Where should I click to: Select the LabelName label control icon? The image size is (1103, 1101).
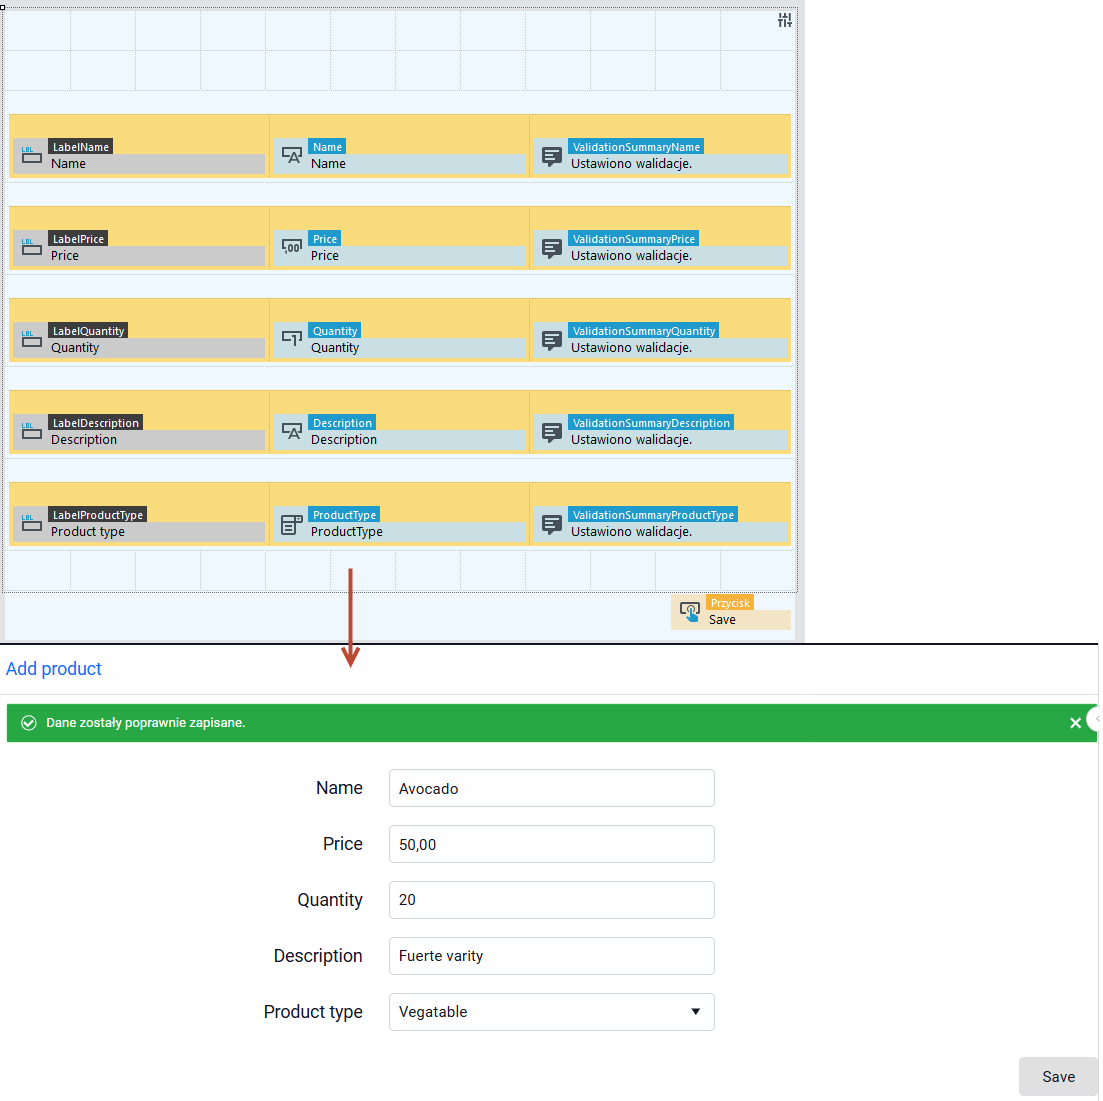point(31,155)
